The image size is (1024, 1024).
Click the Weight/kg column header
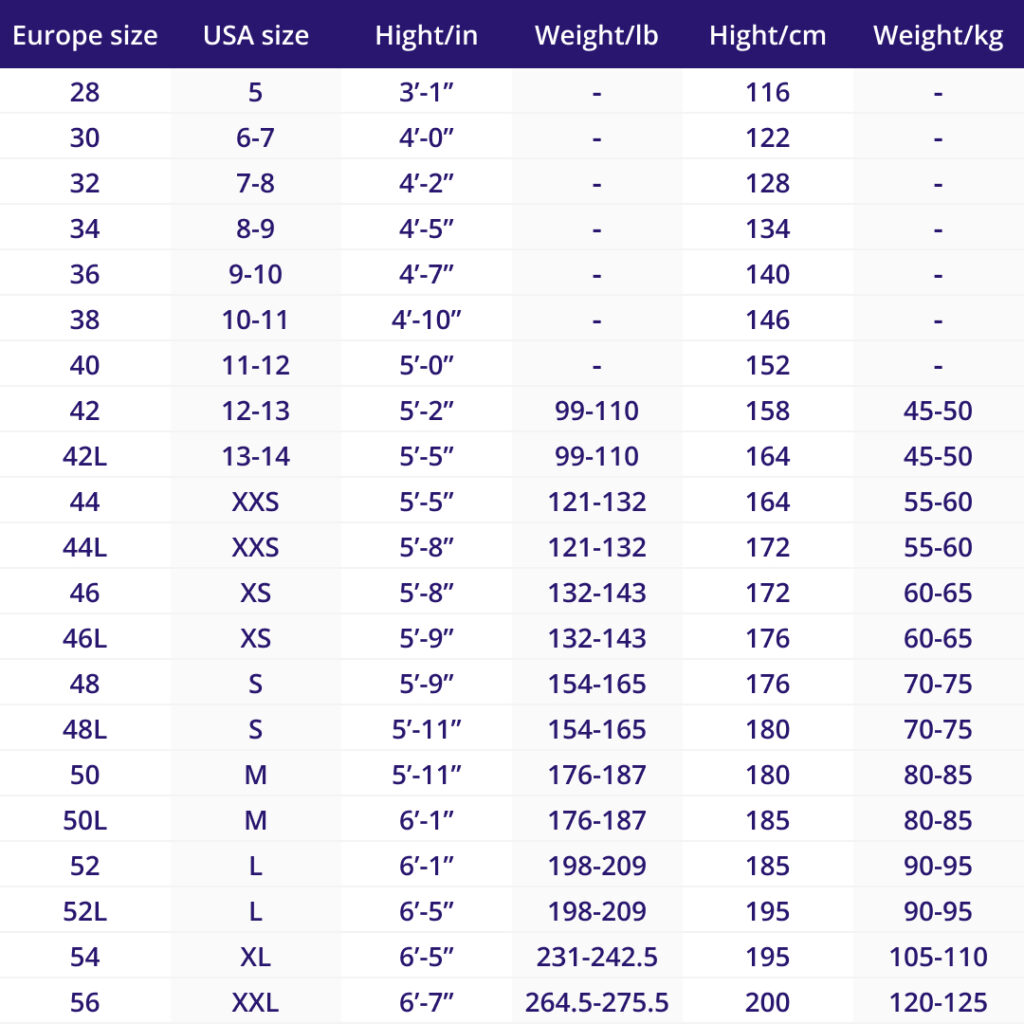click(938, 35)
